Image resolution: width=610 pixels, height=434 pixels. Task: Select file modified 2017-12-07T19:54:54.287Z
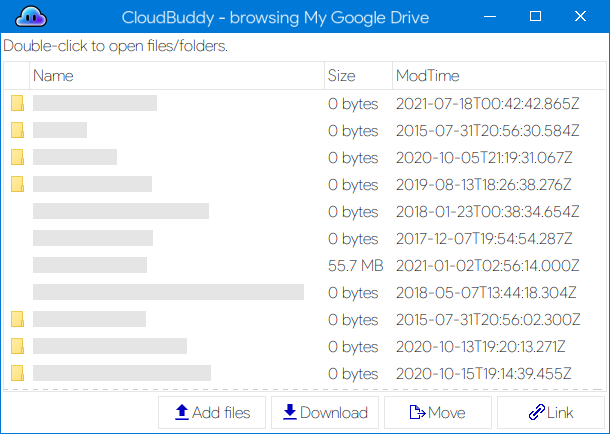point(305,238)
